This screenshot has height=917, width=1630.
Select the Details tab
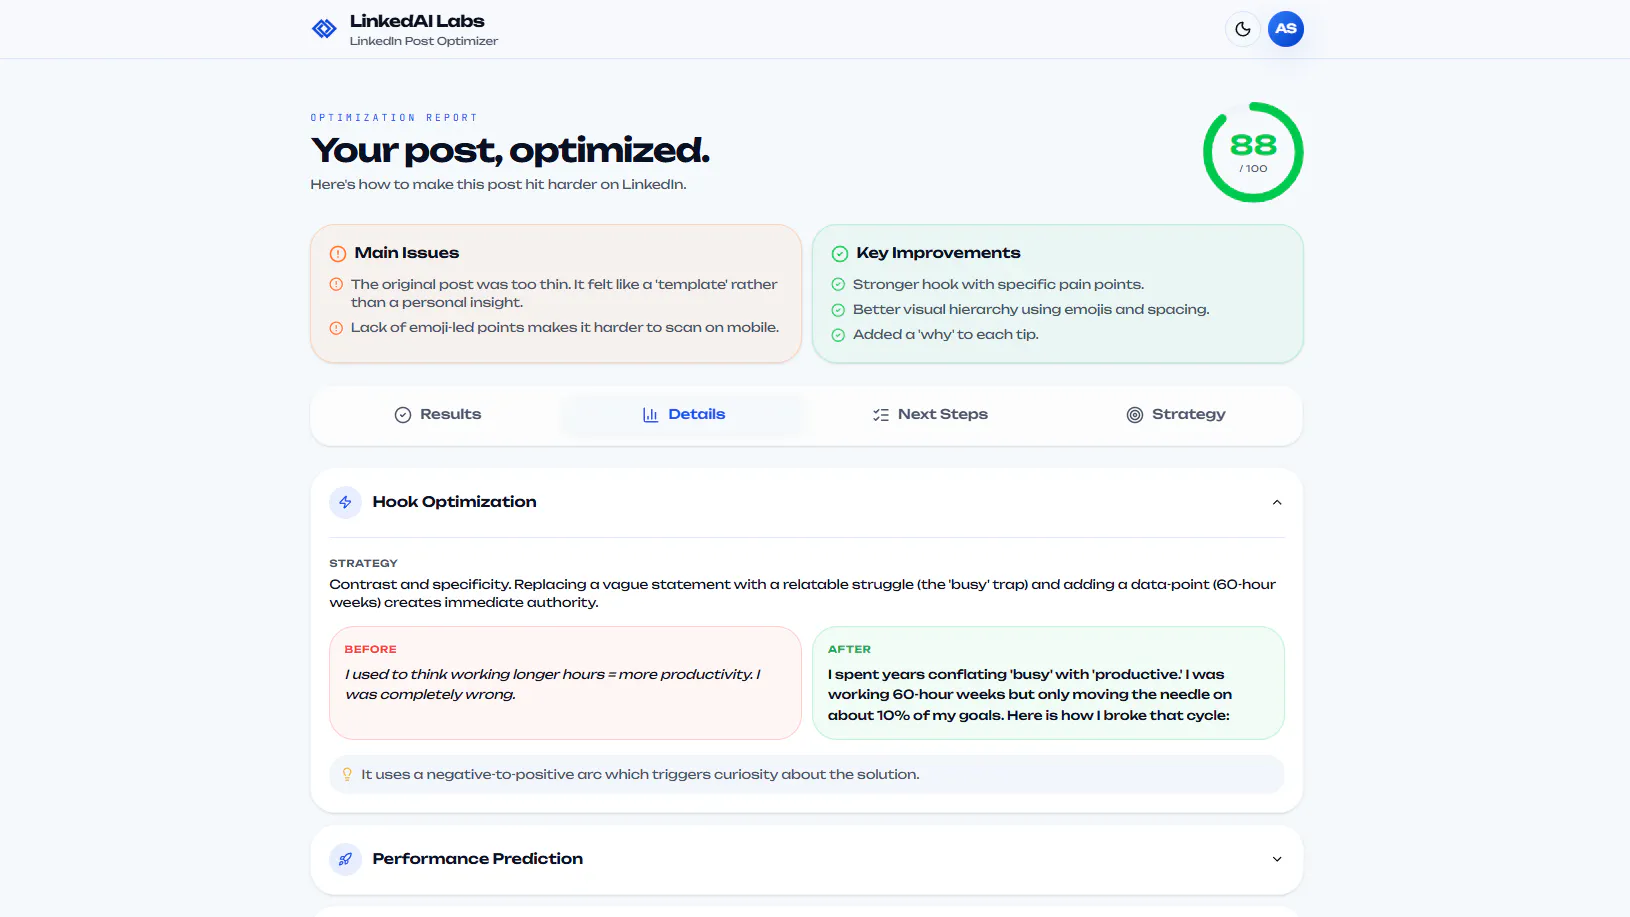pos(684,415)
